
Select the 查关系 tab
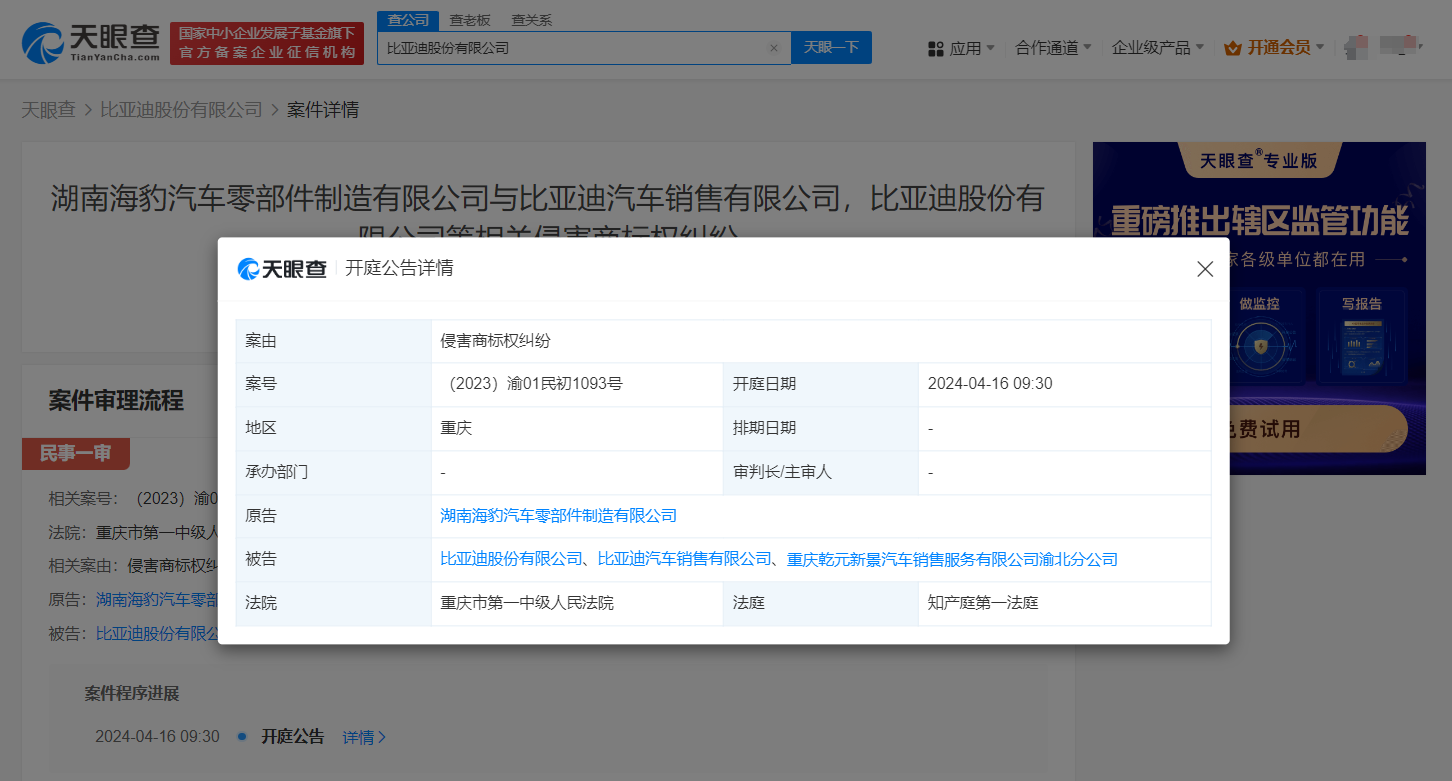pos(530,19)
